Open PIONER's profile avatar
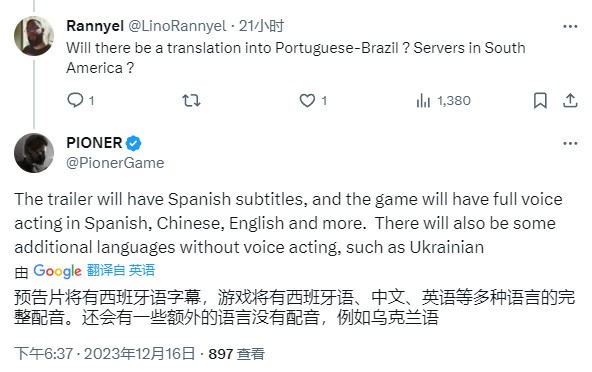The width and height of the screenshot is (592, 372). click(x=34, y=153)
